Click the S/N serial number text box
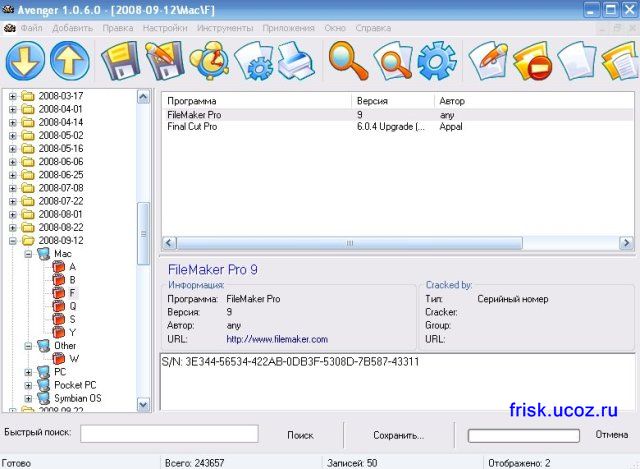The height and width of the screenshot is (469, 640). click(397, 382)
